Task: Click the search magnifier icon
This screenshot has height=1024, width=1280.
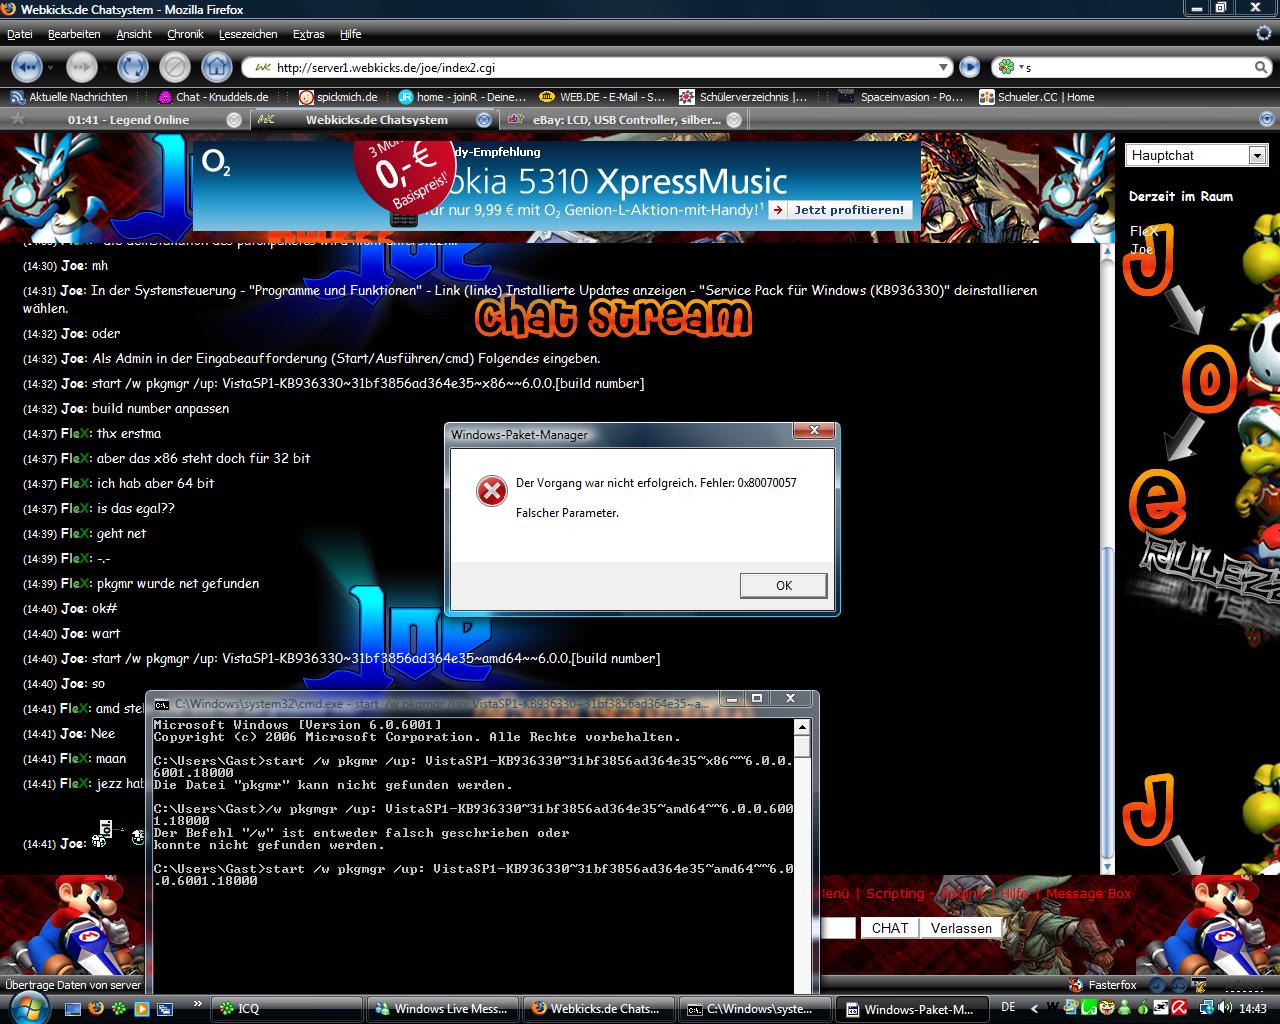Action: pyautogui.click(x=1261, y=67)
